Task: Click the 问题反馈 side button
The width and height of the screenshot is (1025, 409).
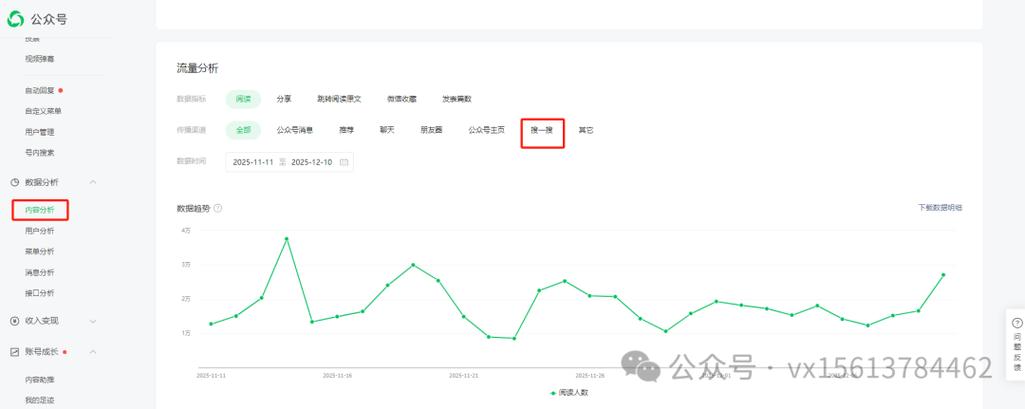Action: pos(1017,344)
